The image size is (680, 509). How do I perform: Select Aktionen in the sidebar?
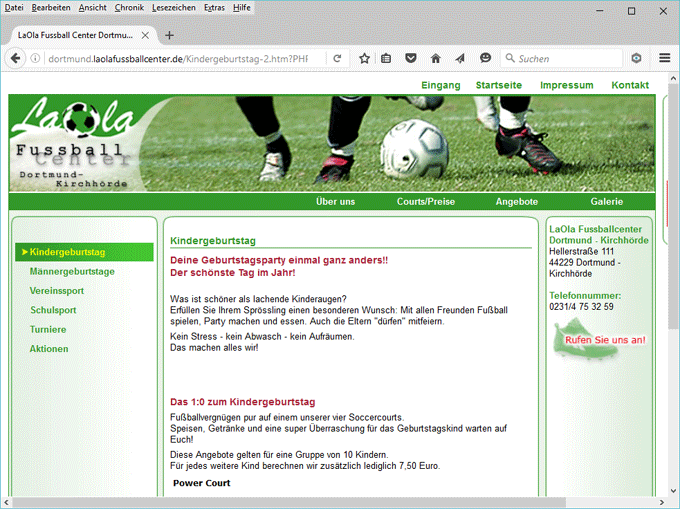coord(49,349)
